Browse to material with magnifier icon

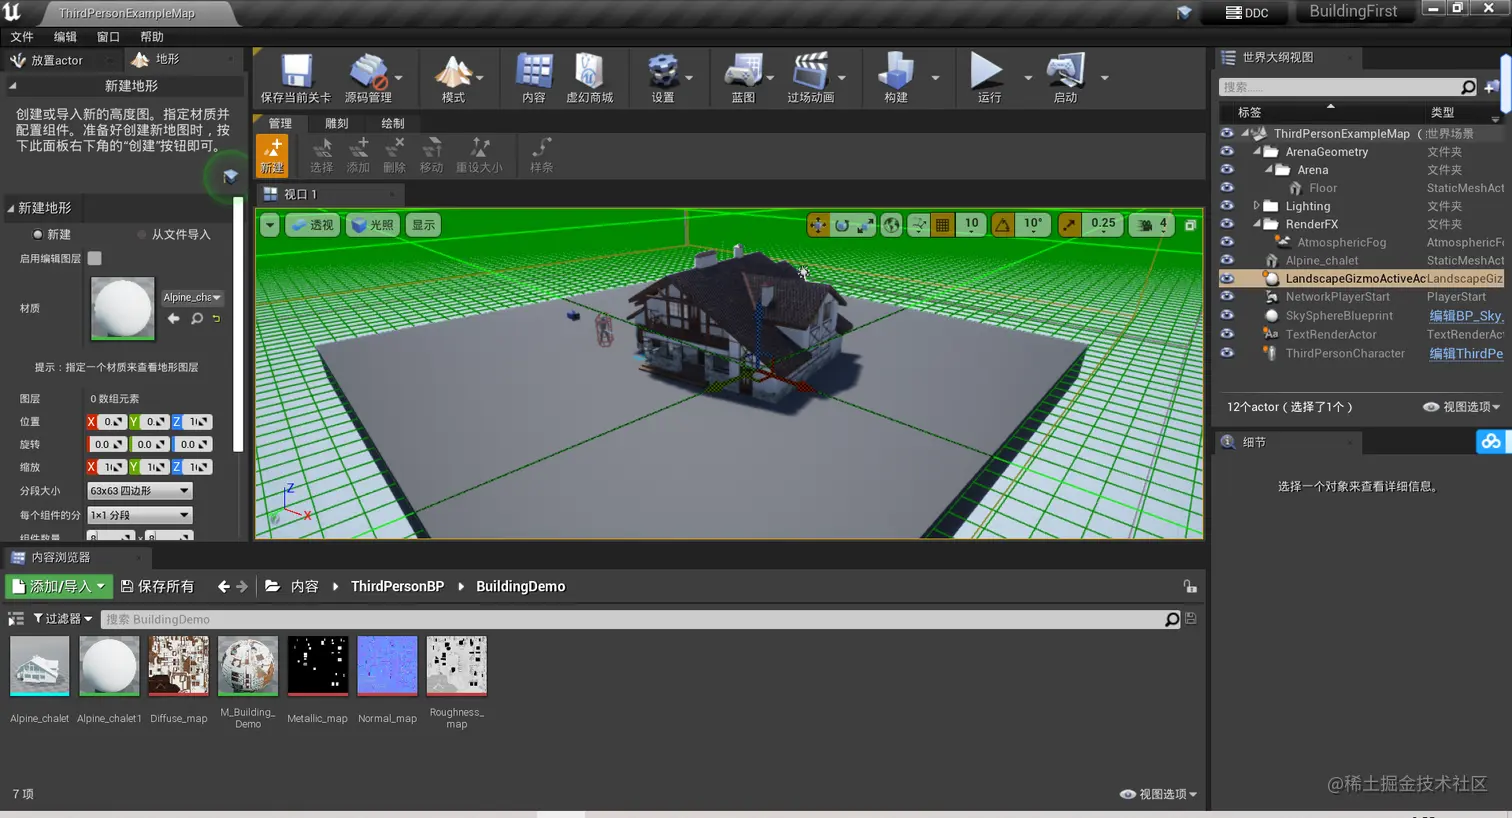197,319
